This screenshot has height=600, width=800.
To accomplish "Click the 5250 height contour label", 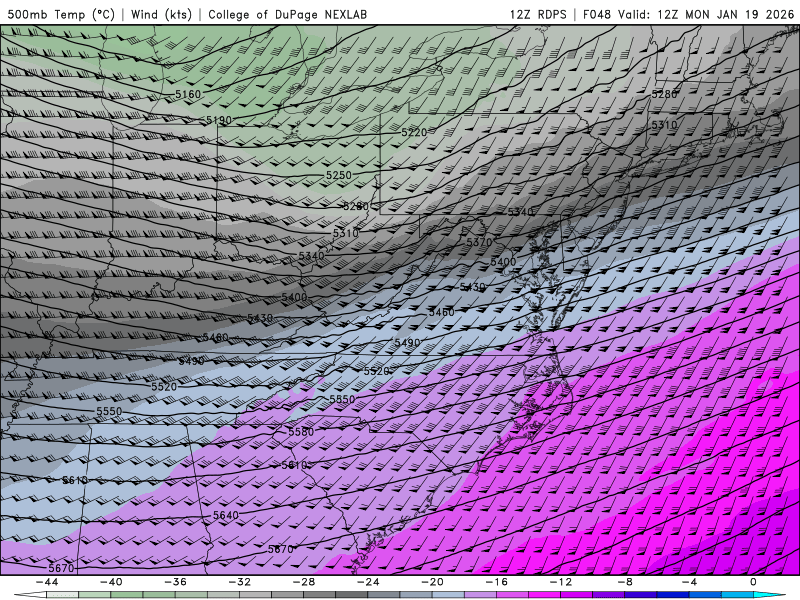I will 339,175.
